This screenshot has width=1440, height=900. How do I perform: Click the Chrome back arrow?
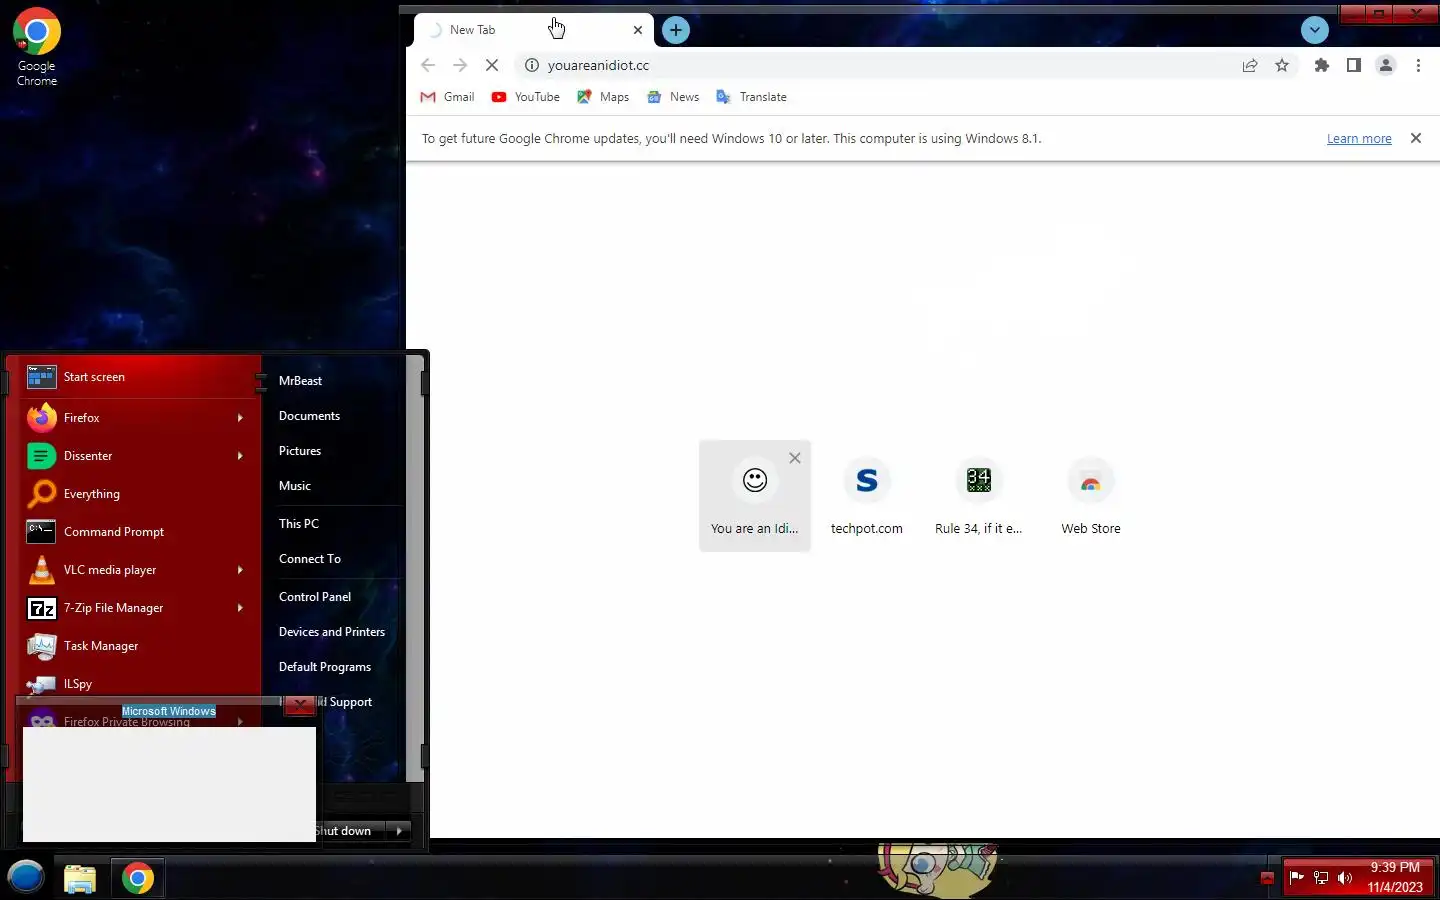[x=428, y=65]
